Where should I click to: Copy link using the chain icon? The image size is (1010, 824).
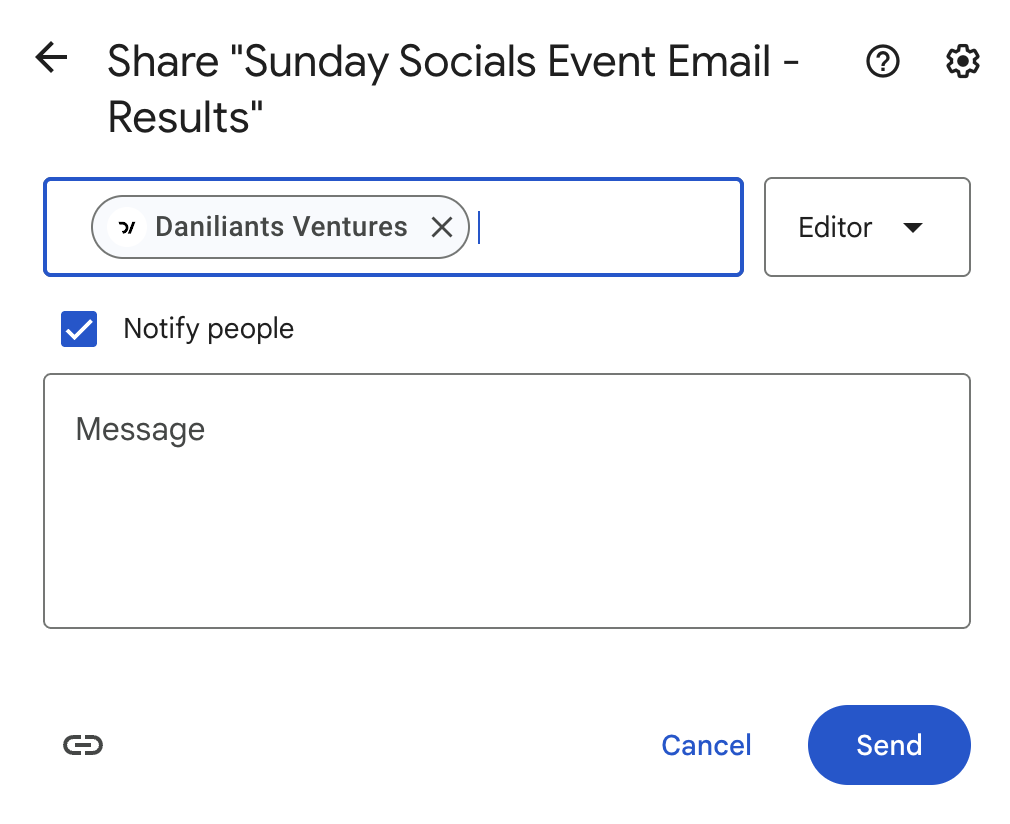pos(83,744)
